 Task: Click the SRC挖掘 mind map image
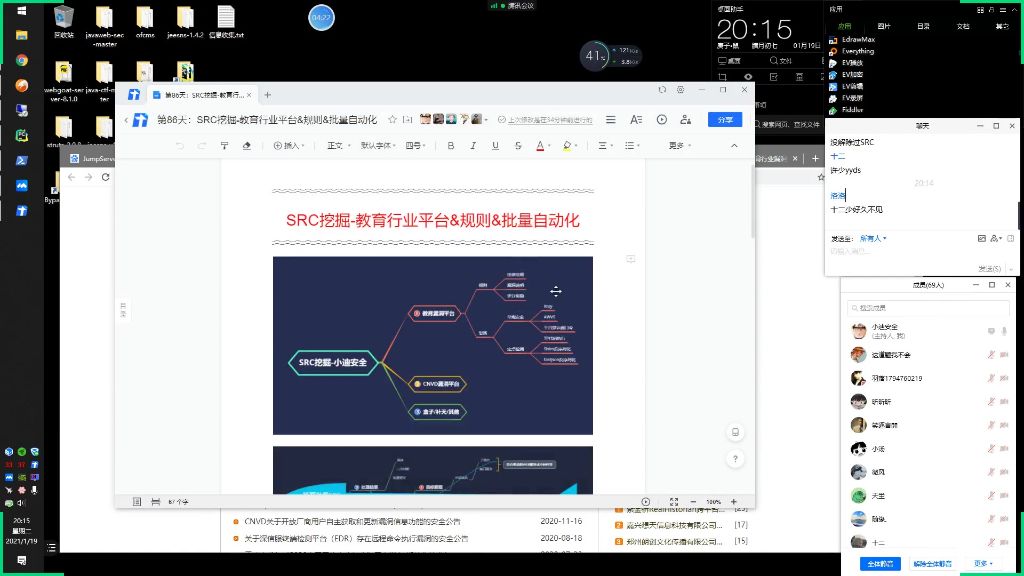433,345
